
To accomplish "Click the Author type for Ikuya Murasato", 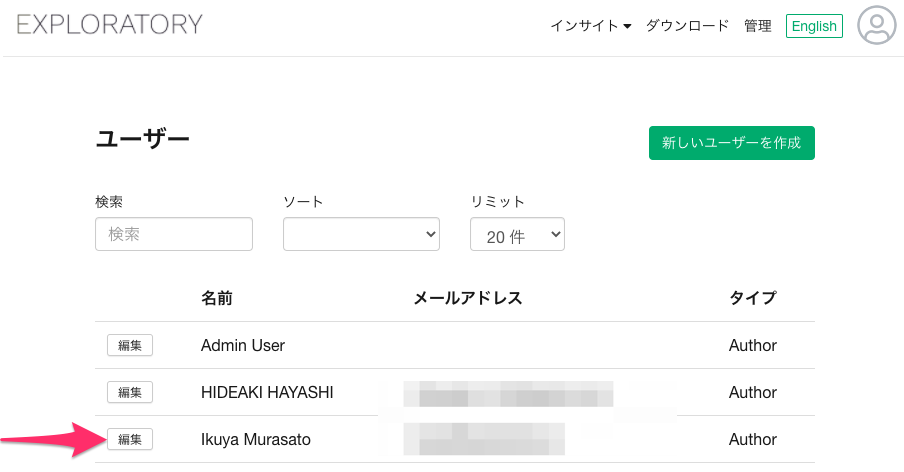I will 752,440.
